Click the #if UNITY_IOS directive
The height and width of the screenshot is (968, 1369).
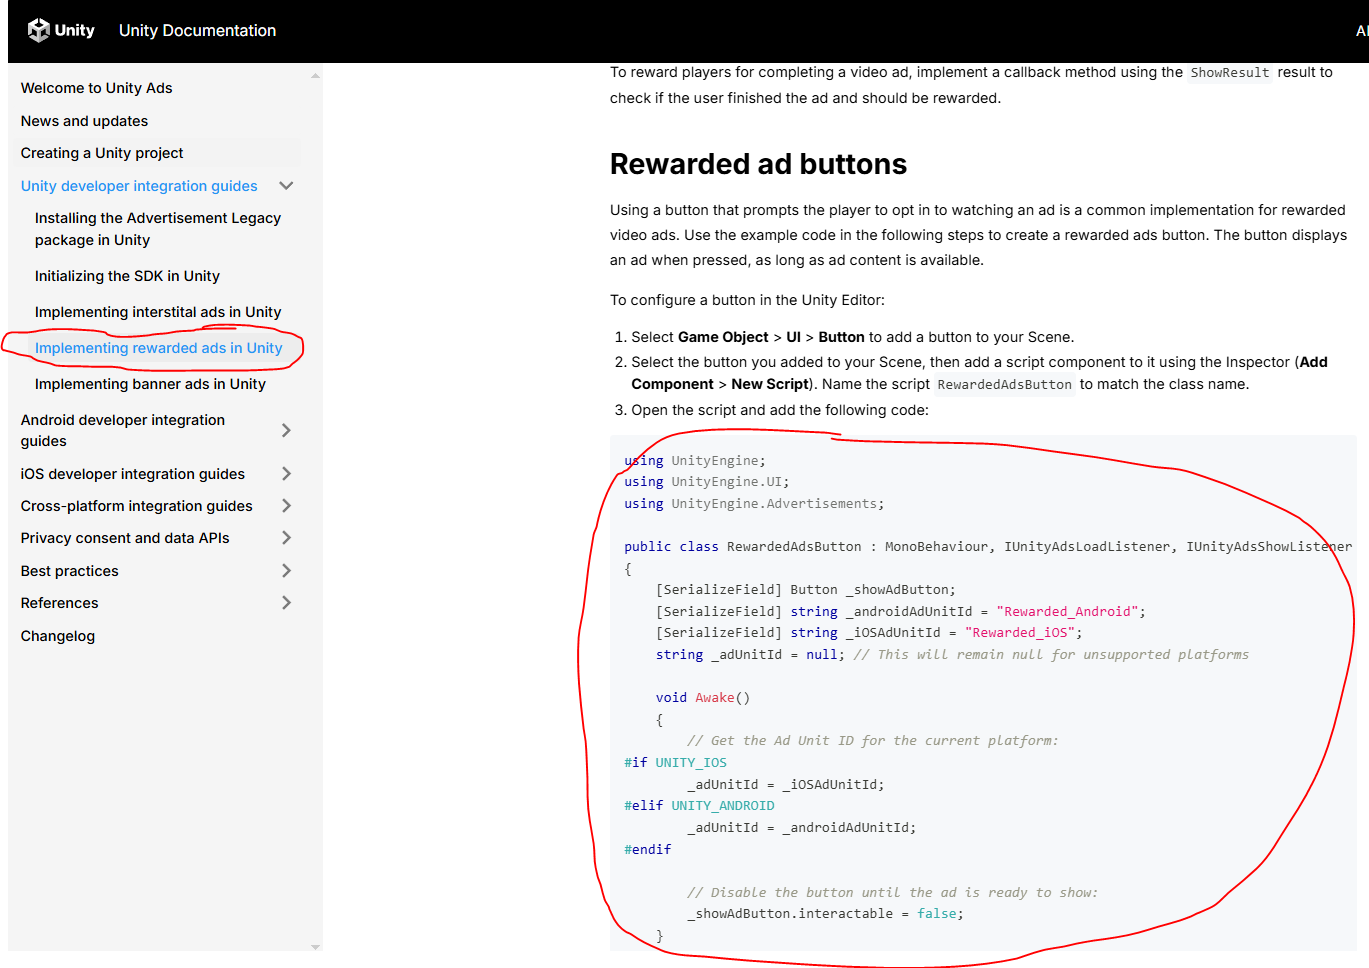click(675, 763)
